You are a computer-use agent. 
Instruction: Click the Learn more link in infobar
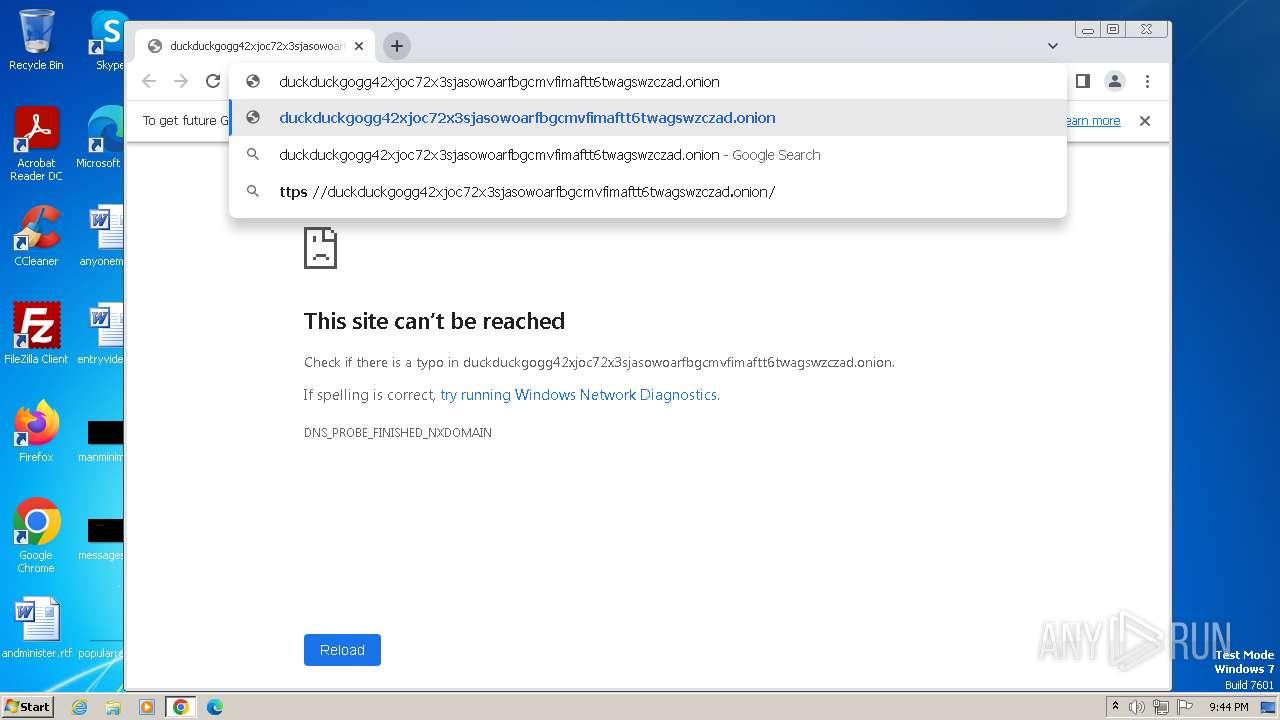pyautogui.click(x=1092, y=121)
